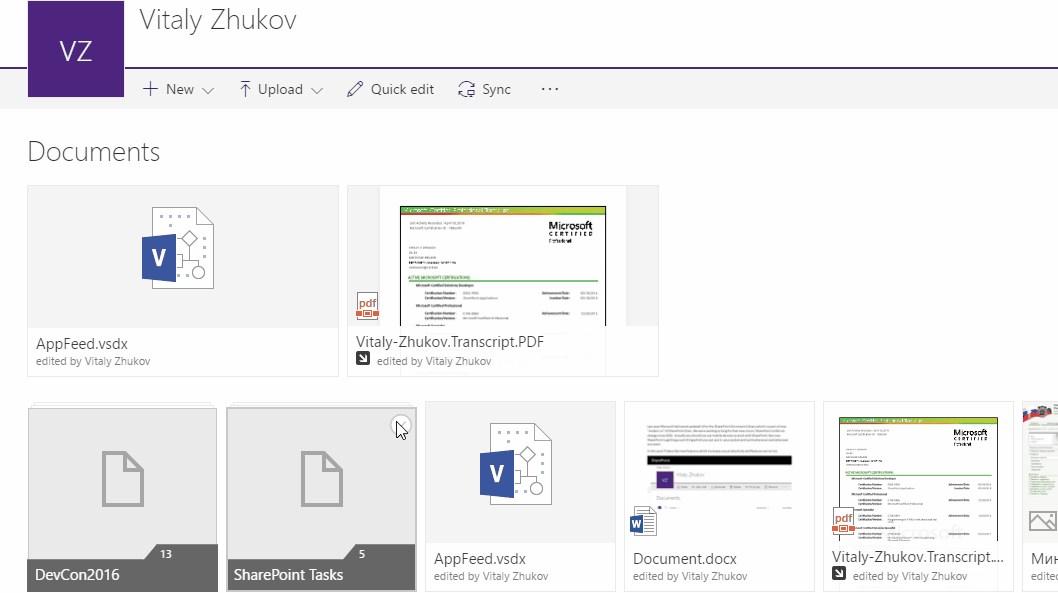Click the New button label

tap(179, 89)
